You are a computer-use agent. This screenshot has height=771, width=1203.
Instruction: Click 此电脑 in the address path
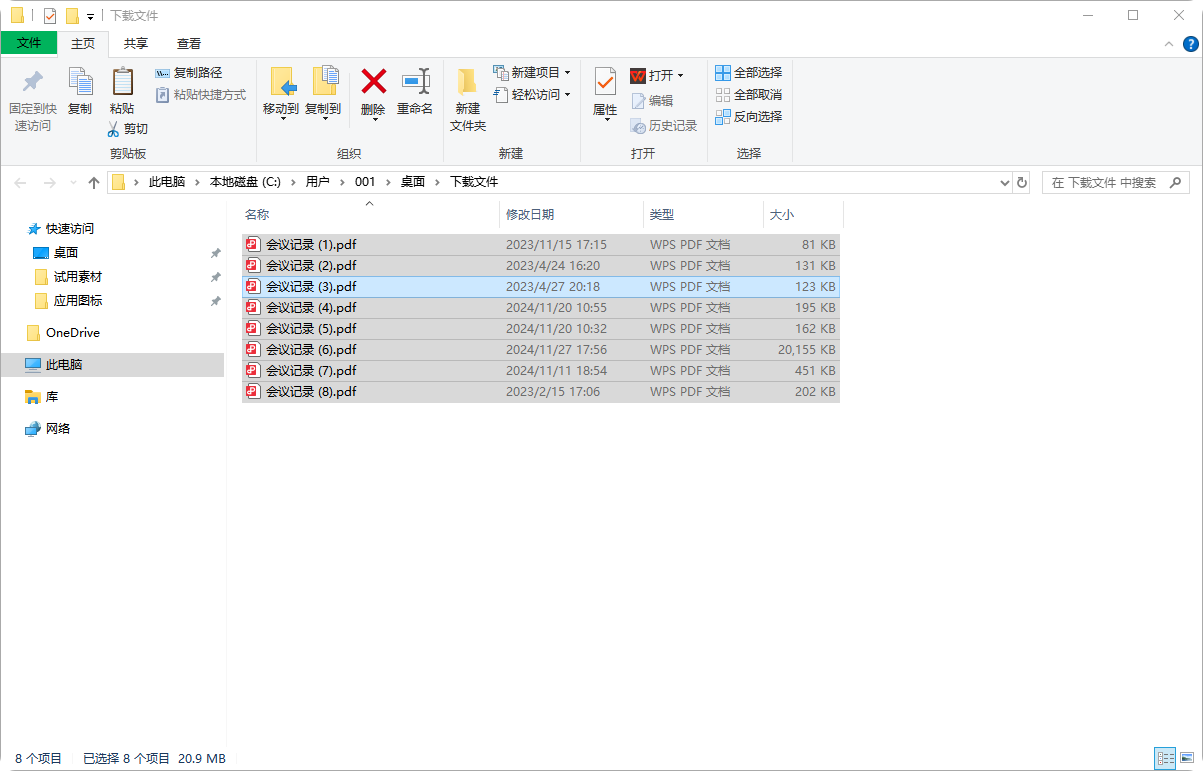(x=167, y=182)
